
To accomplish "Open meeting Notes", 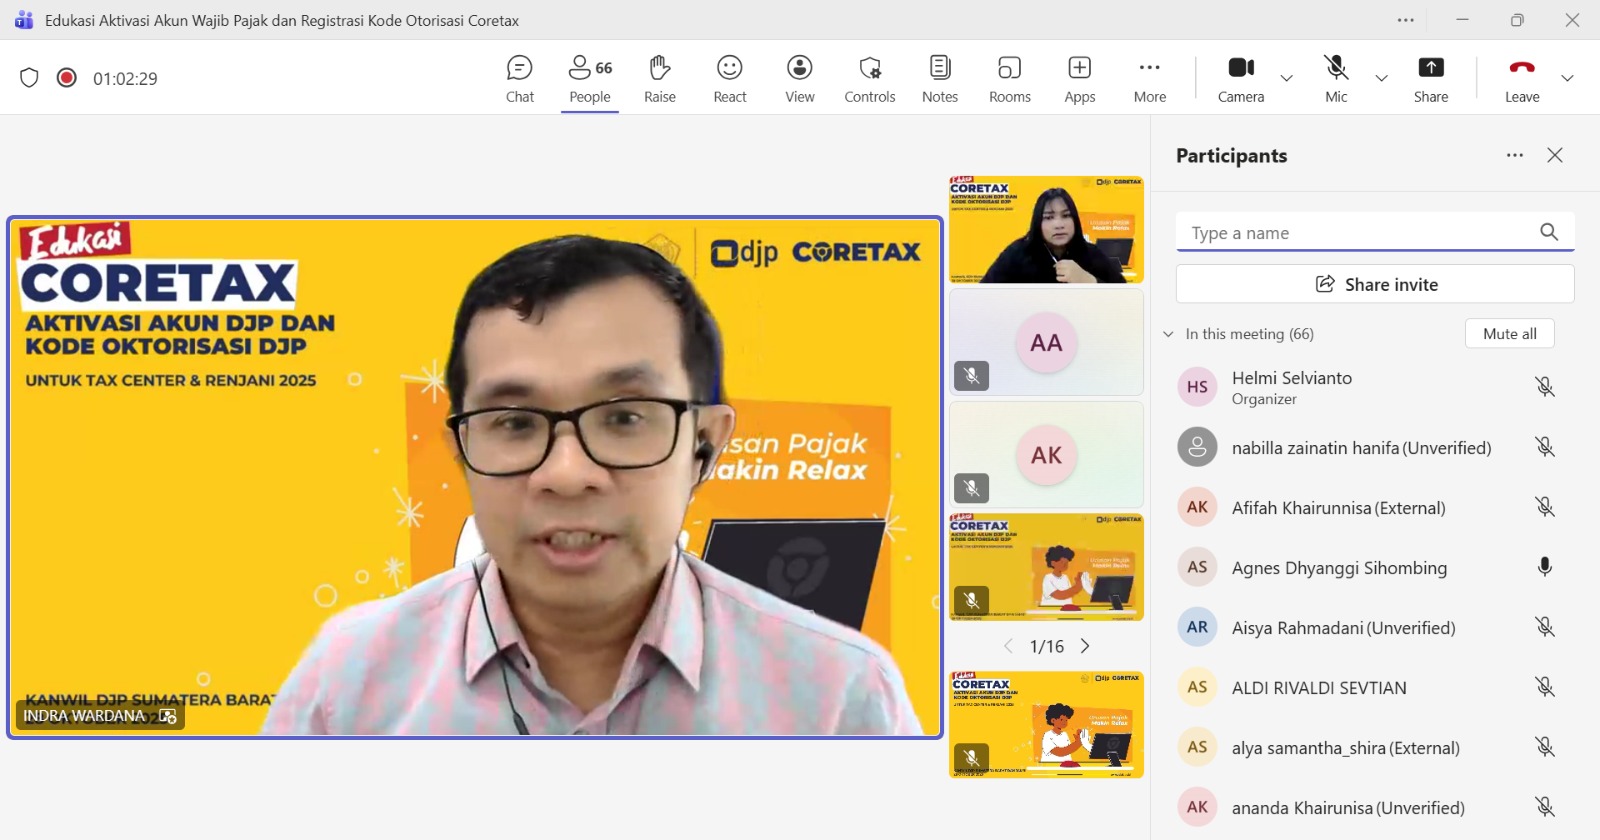I will pyautogui.click(x=940, y=78).
